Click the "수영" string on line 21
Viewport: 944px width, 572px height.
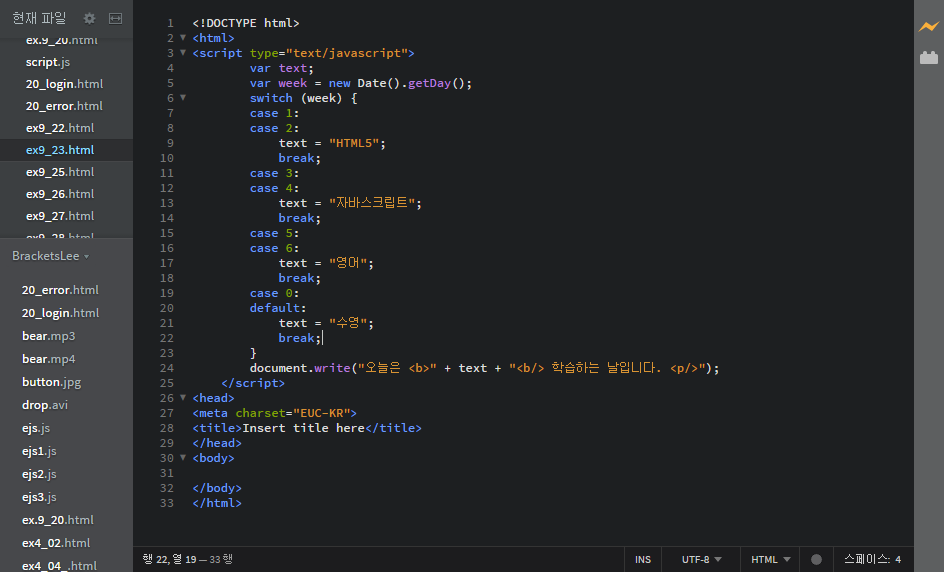click(x=348, y=323)
